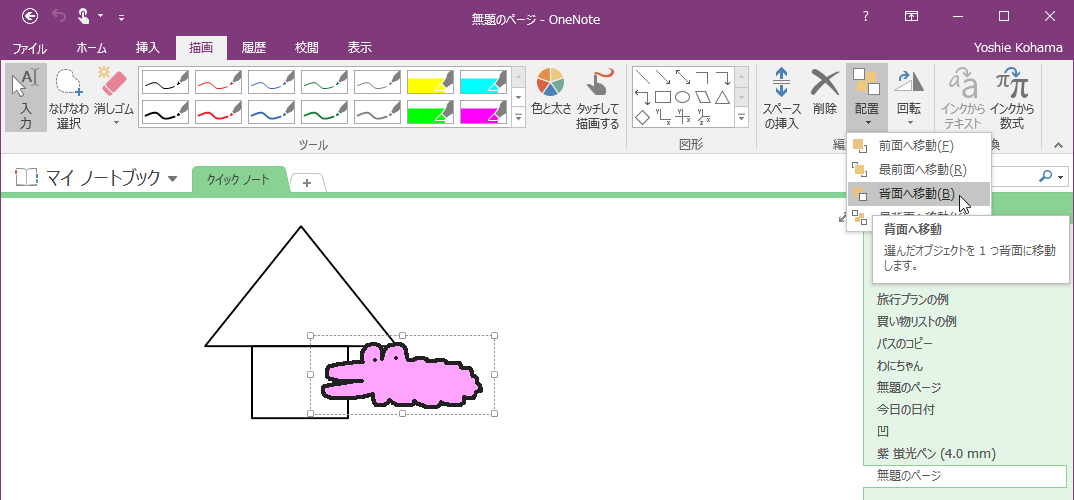The height and width of the screenshot is (500, 1074).
Task: Select the thin red pen
Action: (x=218, y=82)
